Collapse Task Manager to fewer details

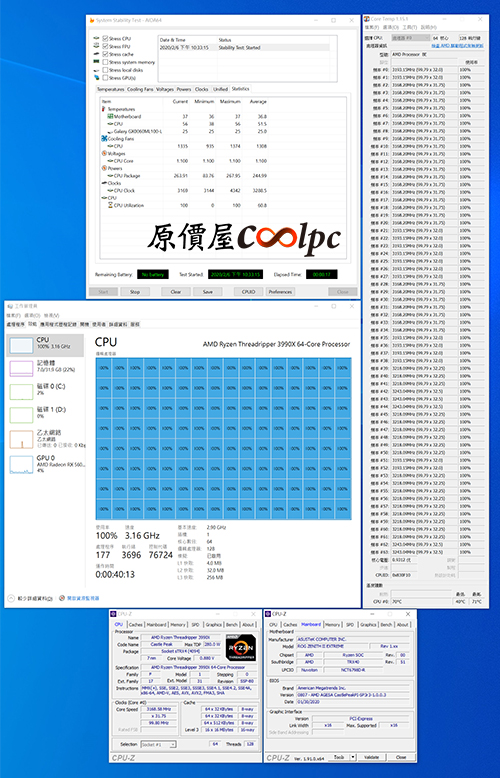(31, 598)
